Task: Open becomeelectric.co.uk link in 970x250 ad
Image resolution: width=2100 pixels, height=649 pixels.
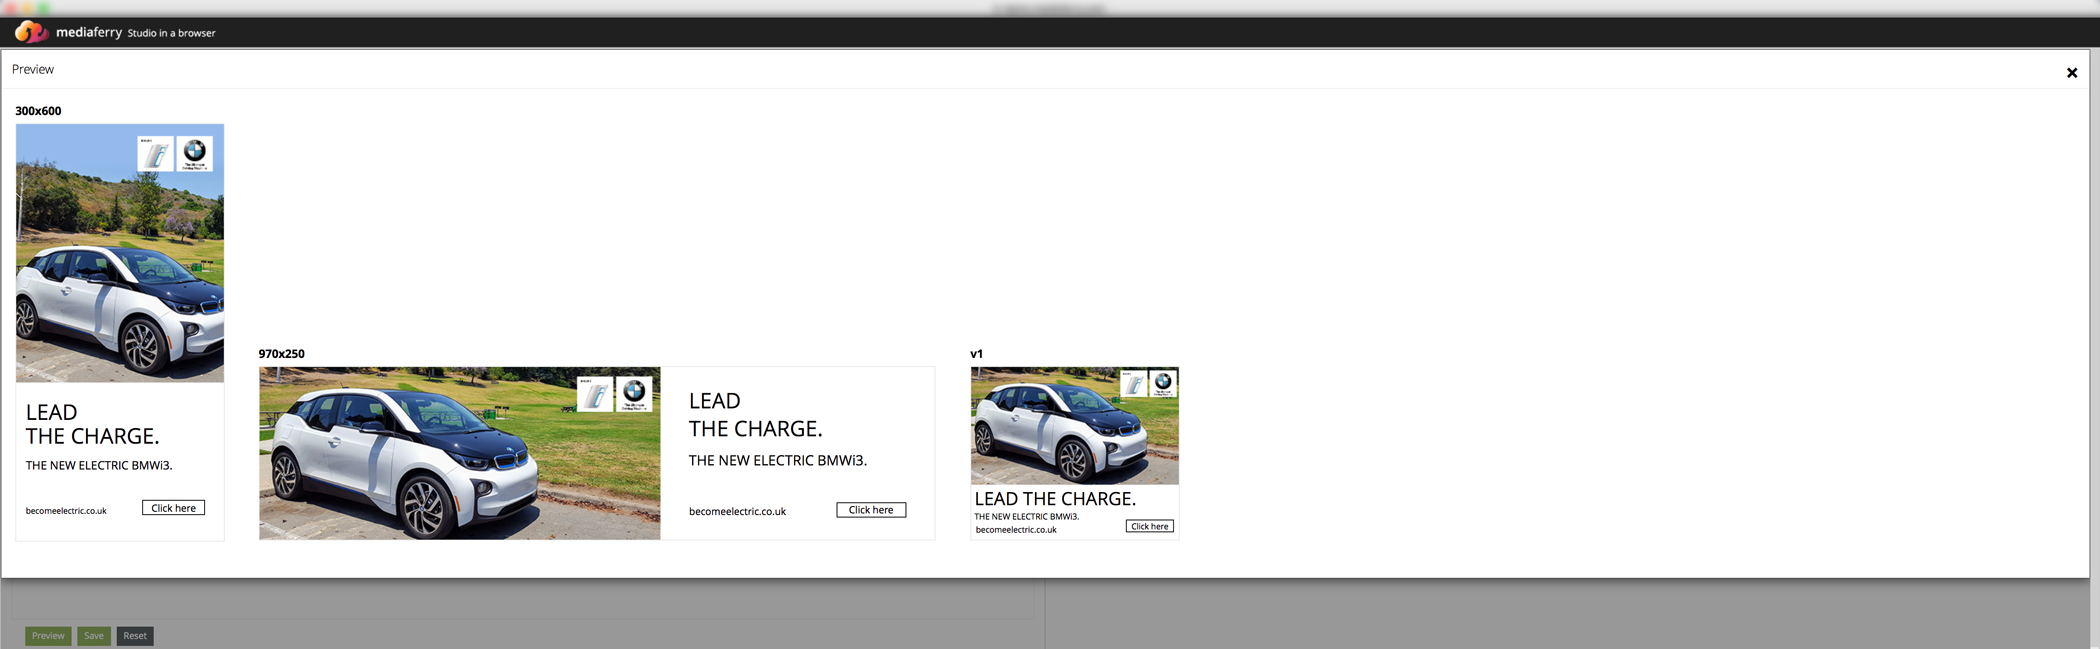Action: pos(737,511)
